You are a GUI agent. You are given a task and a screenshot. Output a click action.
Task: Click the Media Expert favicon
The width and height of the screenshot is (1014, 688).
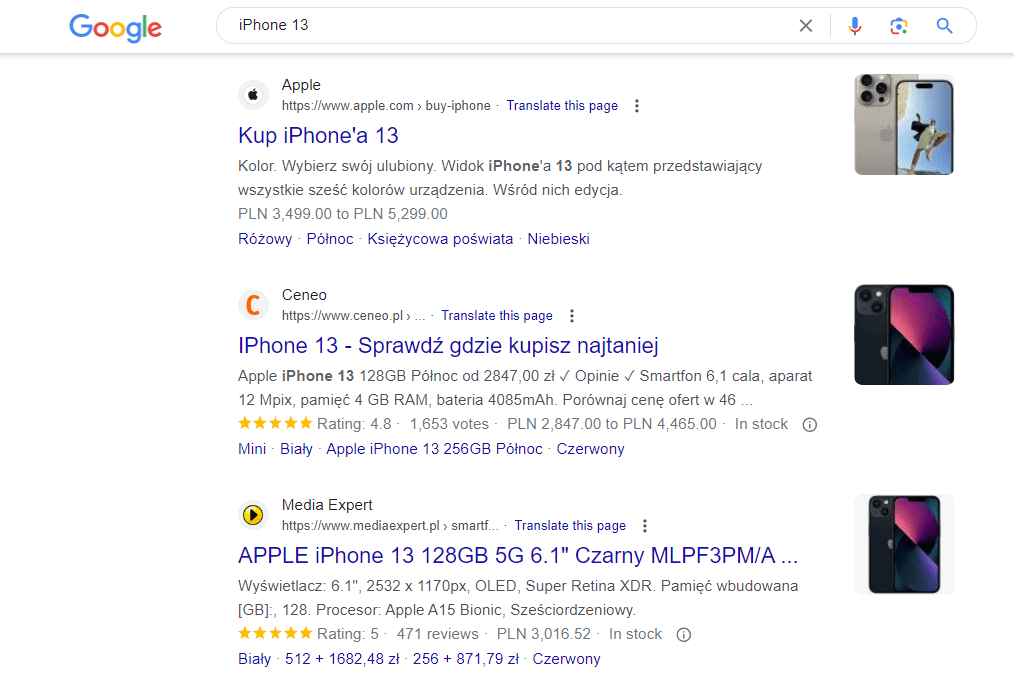253,514
